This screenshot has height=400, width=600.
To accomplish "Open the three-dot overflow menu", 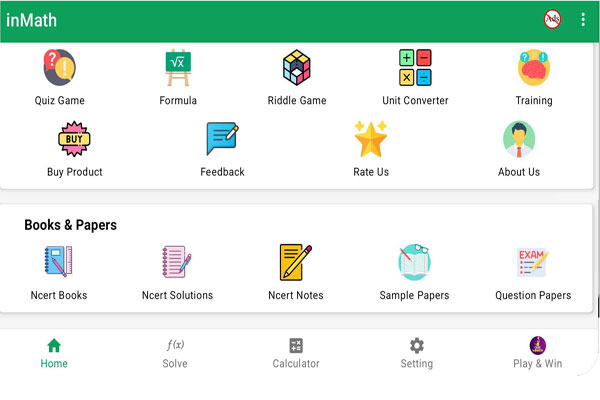I will tap(583, 19).
